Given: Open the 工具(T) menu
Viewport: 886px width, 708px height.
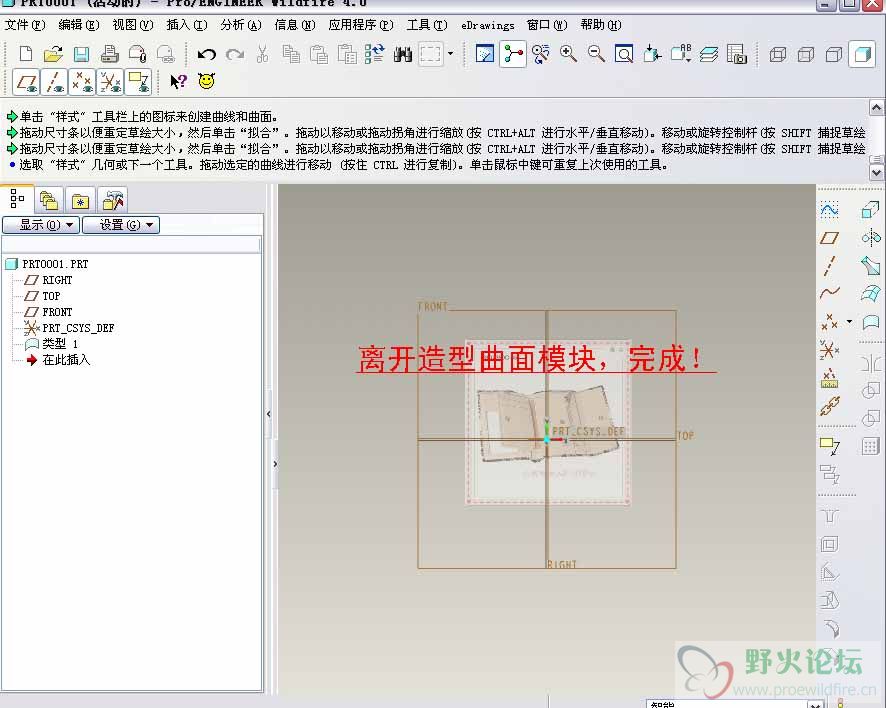Looking at the screenshot, I should [x=427, y=25].
